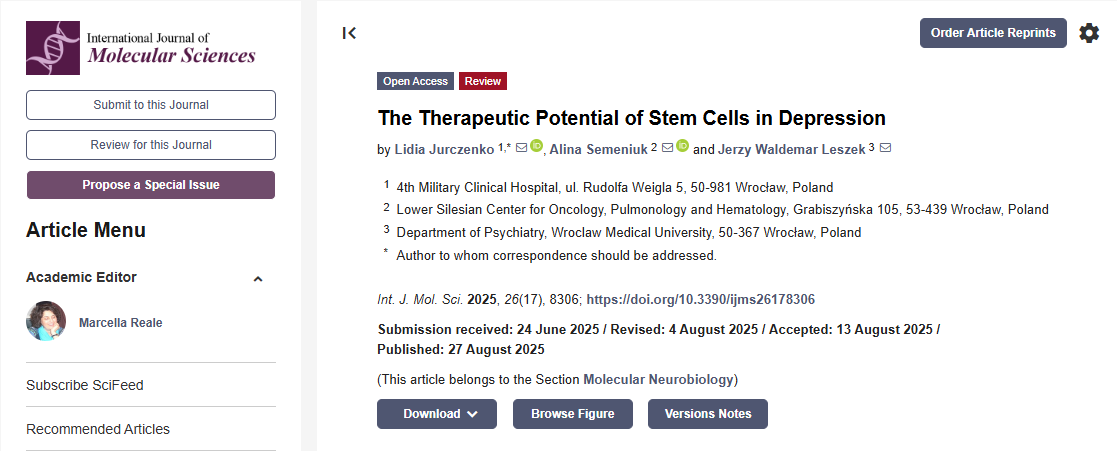Screen dimensions: 1117x451
Task: Click Jerzy Waldemar Leszek's email icon
Action: click(885, 148)
